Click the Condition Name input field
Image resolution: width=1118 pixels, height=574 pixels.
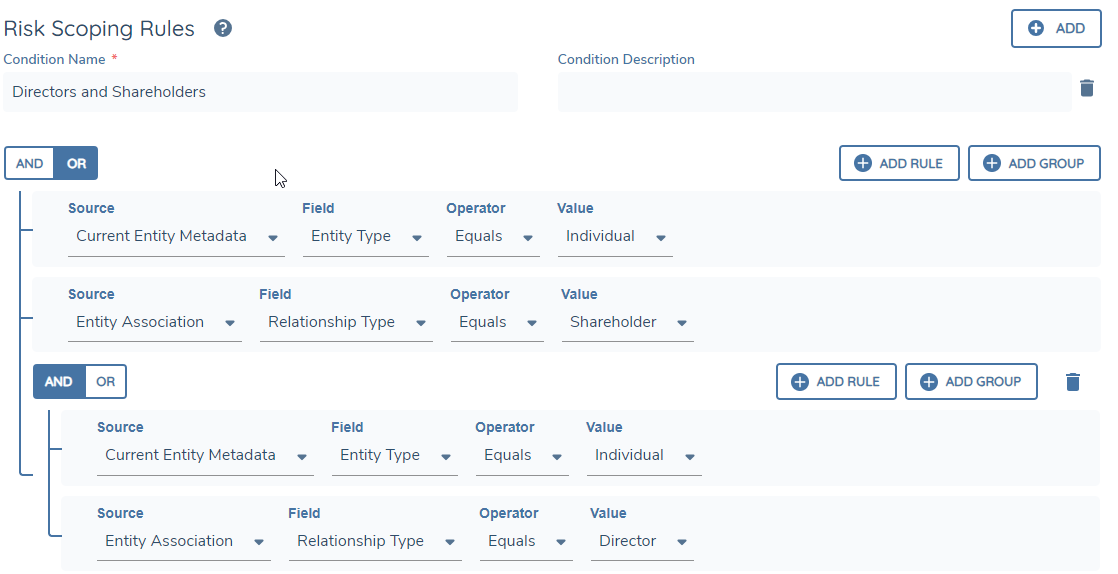(x=260, y=92)
